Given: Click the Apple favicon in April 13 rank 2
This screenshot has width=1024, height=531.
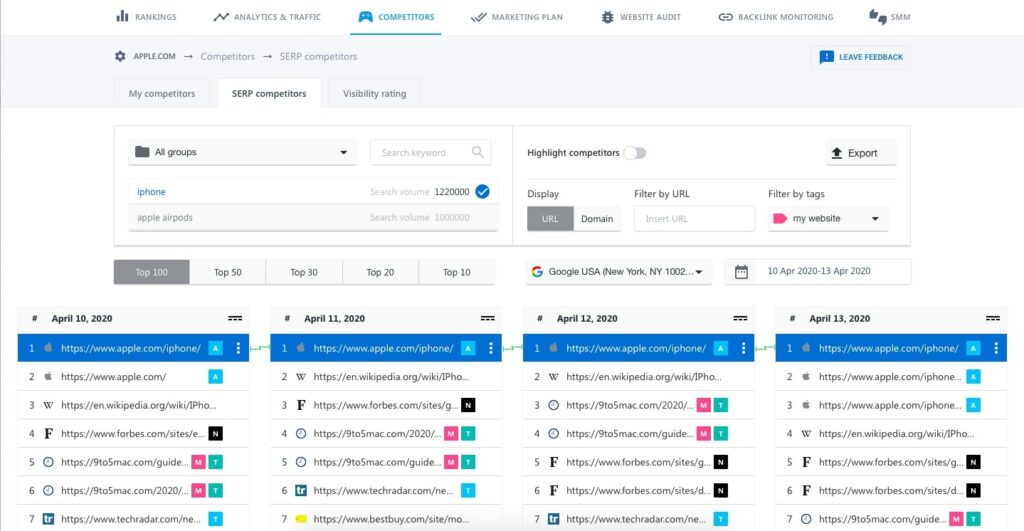Looking at the screenshot, I should pyautogui.click(x=806, y=377).
